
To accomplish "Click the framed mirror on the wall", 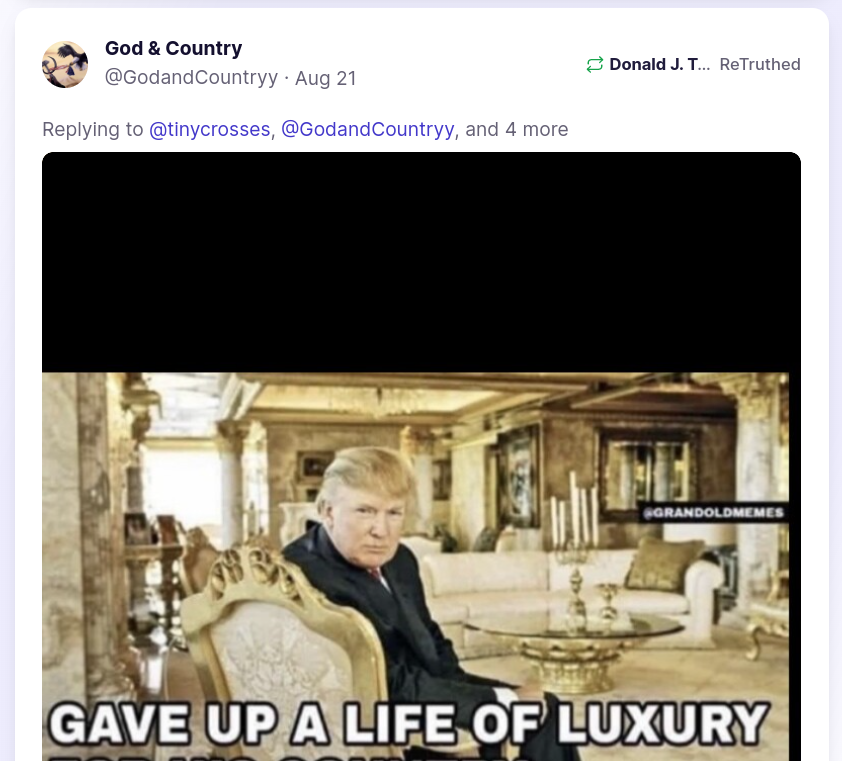I will click(x=649, y=472).
